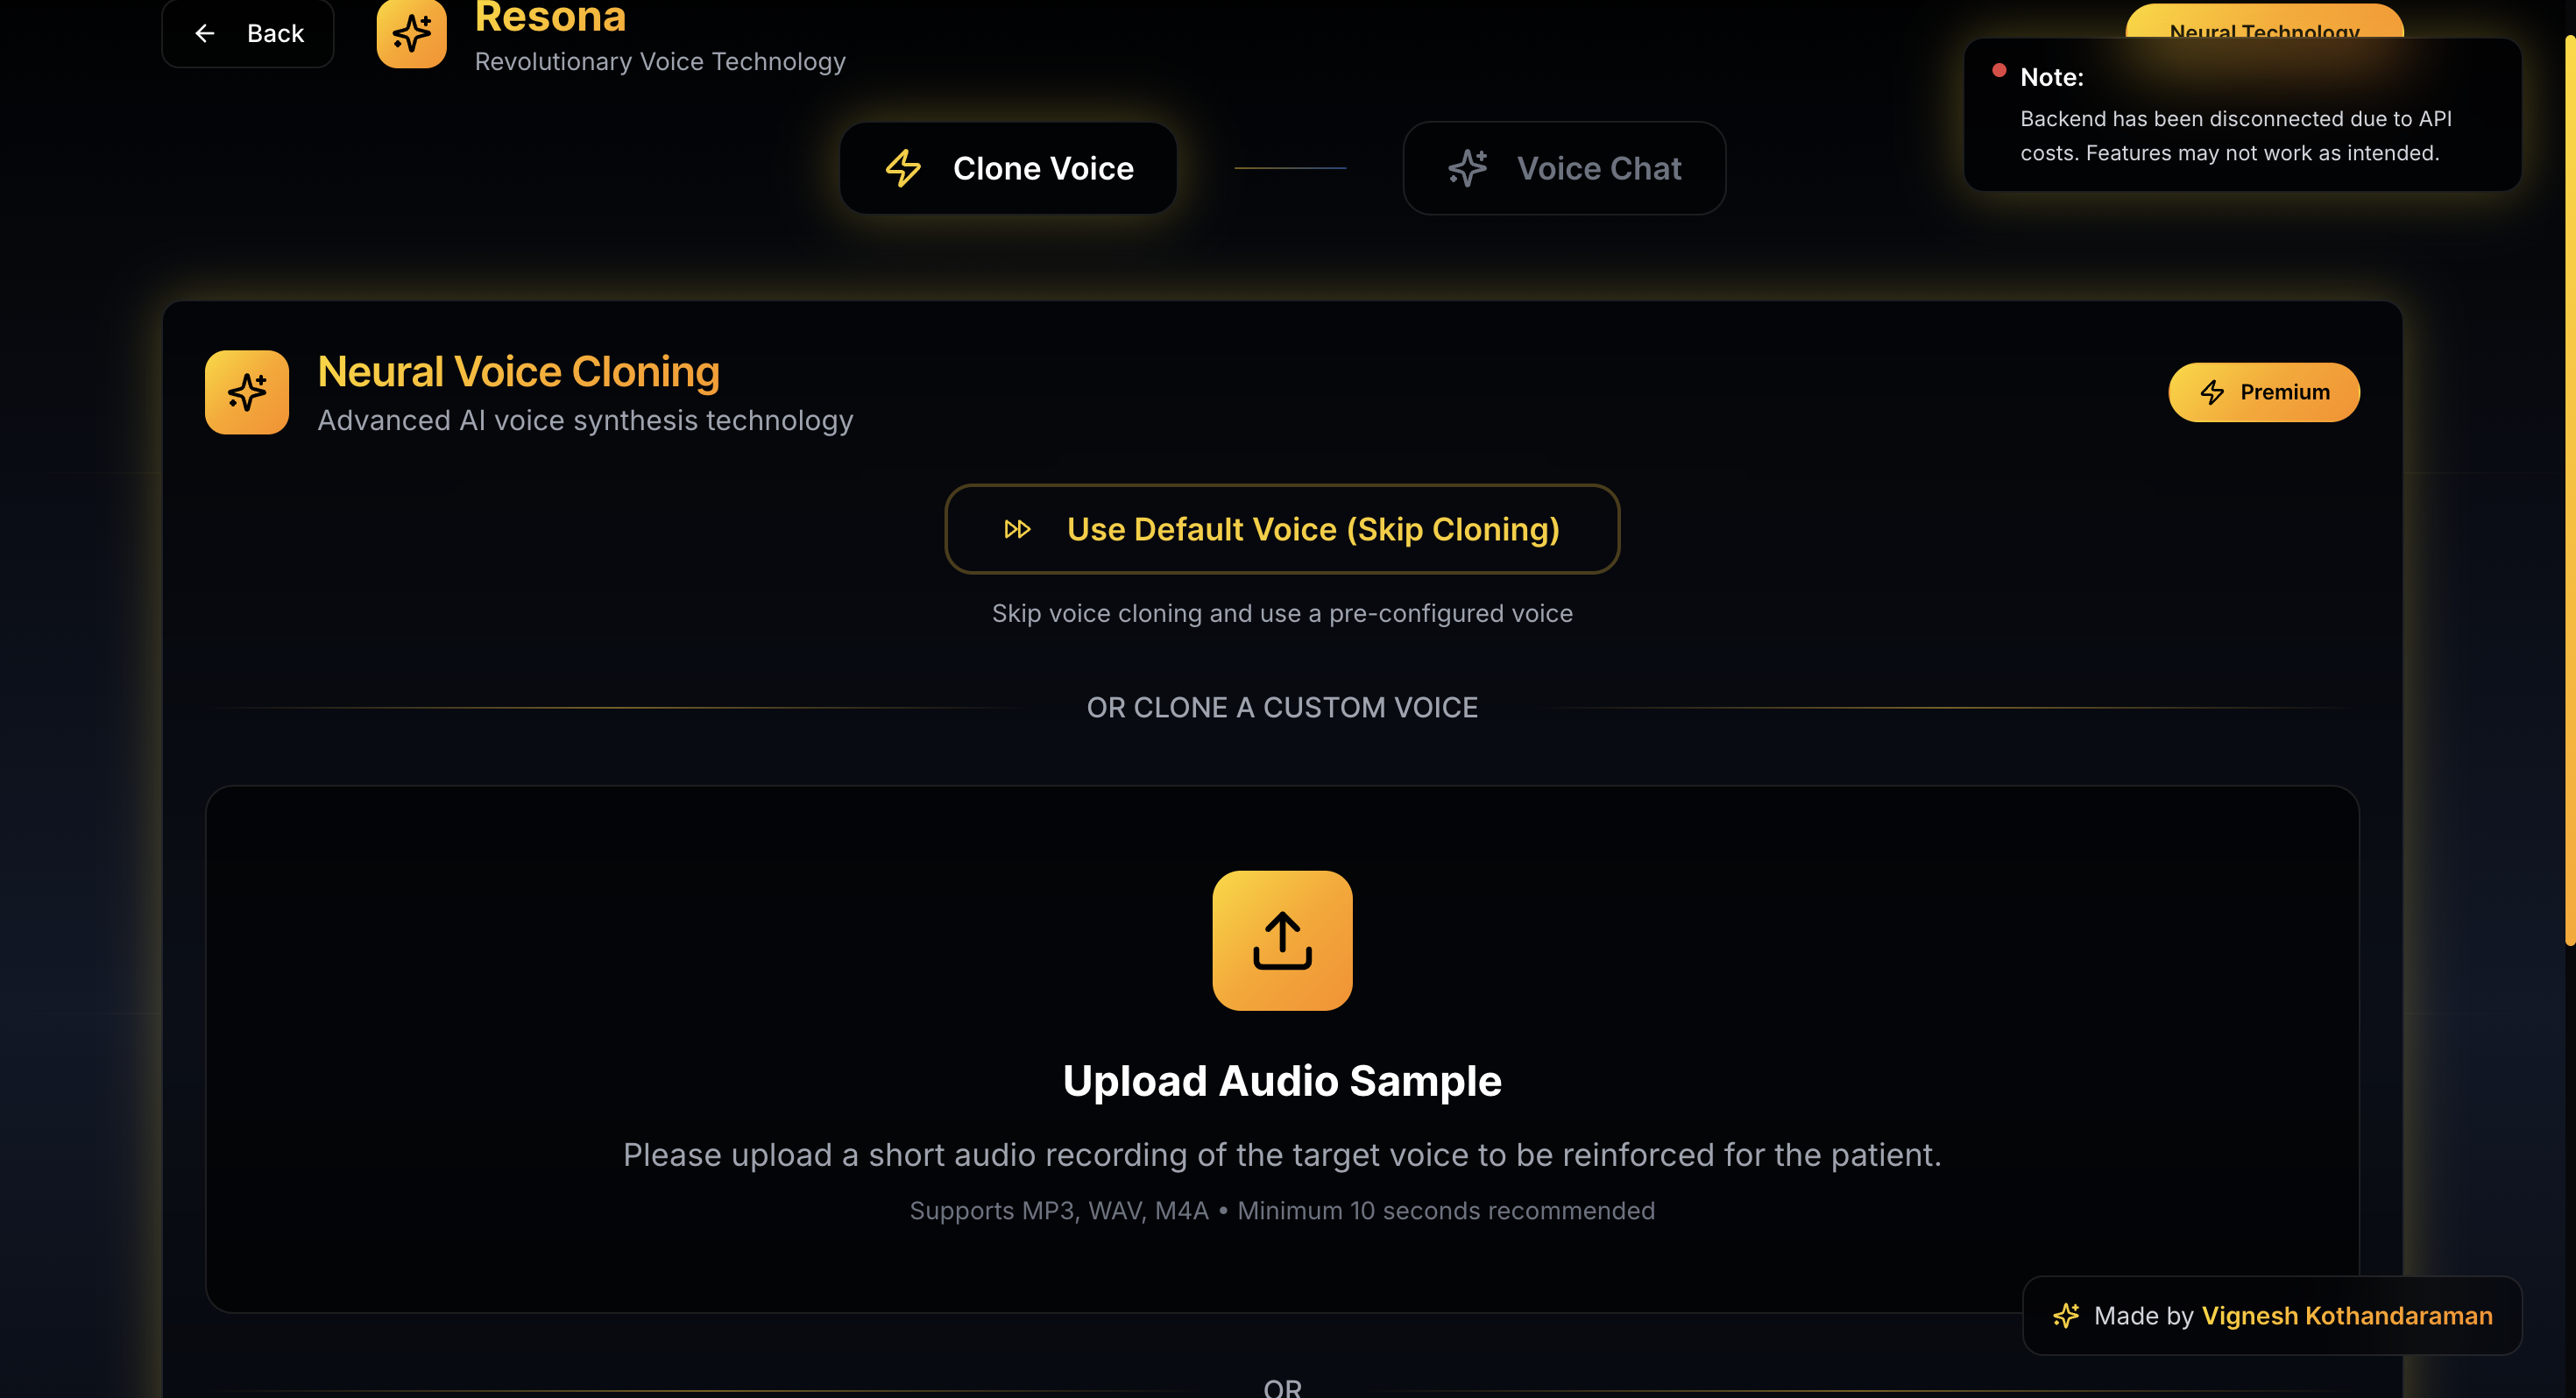Go back using the Back button
The image size is (2576, 1398).
pos(248,33)
